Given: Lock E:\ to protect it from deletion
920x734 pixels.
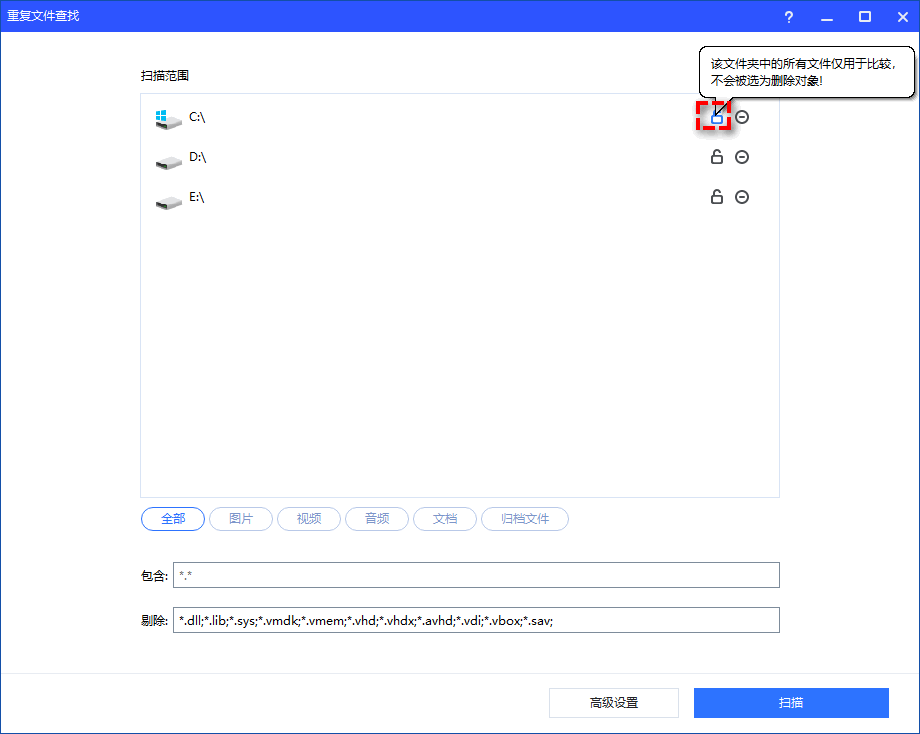Looking at the screenshot, I should (716, 196).
